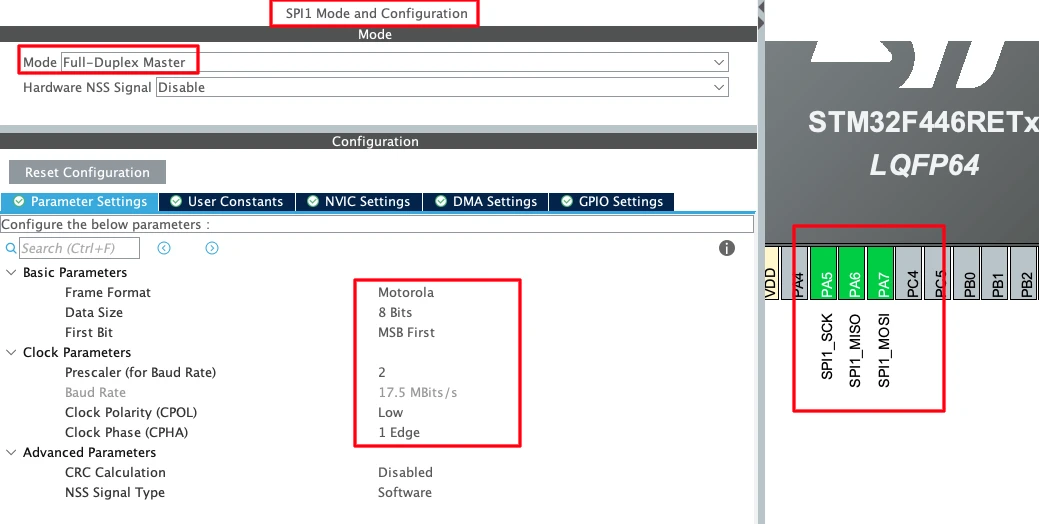This screenshot has height=524, width=1039.
Task: Click the gray PB2 pin
Action: coord(1024,272)
